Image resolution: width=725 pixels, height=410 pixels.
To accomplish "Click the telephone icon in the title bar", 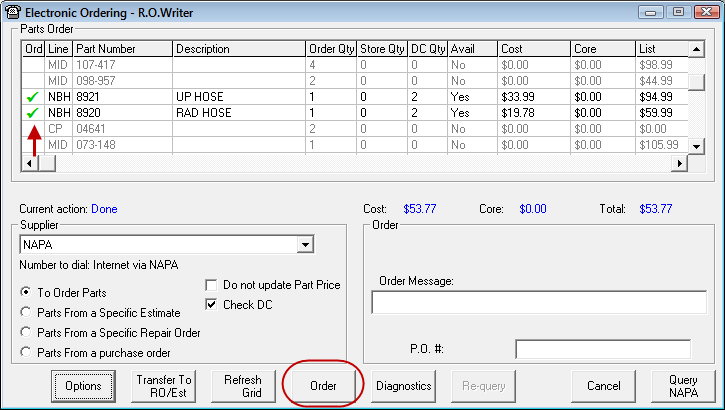I will coord(13,10).
